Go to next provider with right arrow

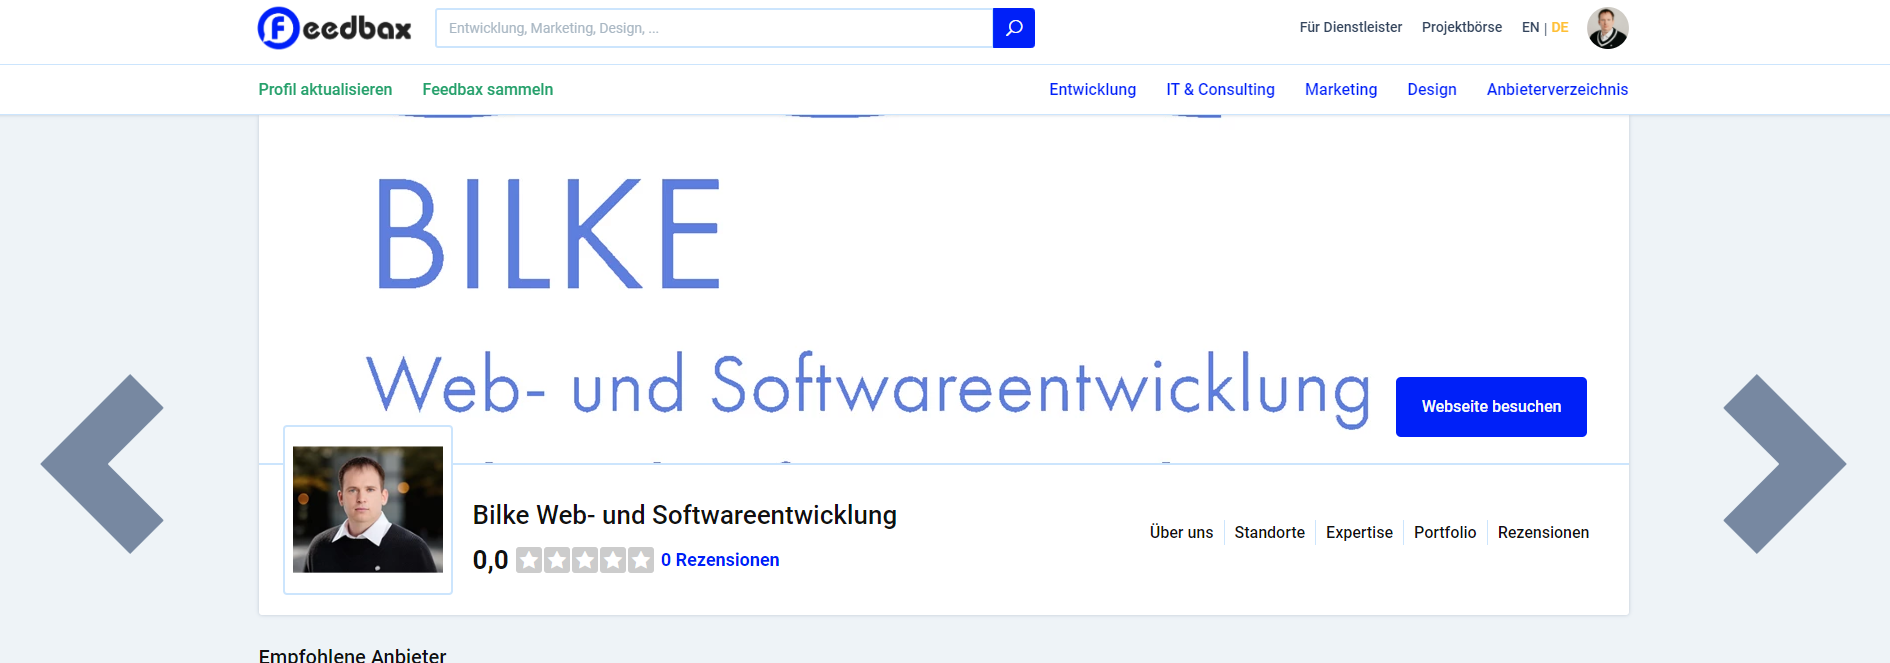point(1784,464)
